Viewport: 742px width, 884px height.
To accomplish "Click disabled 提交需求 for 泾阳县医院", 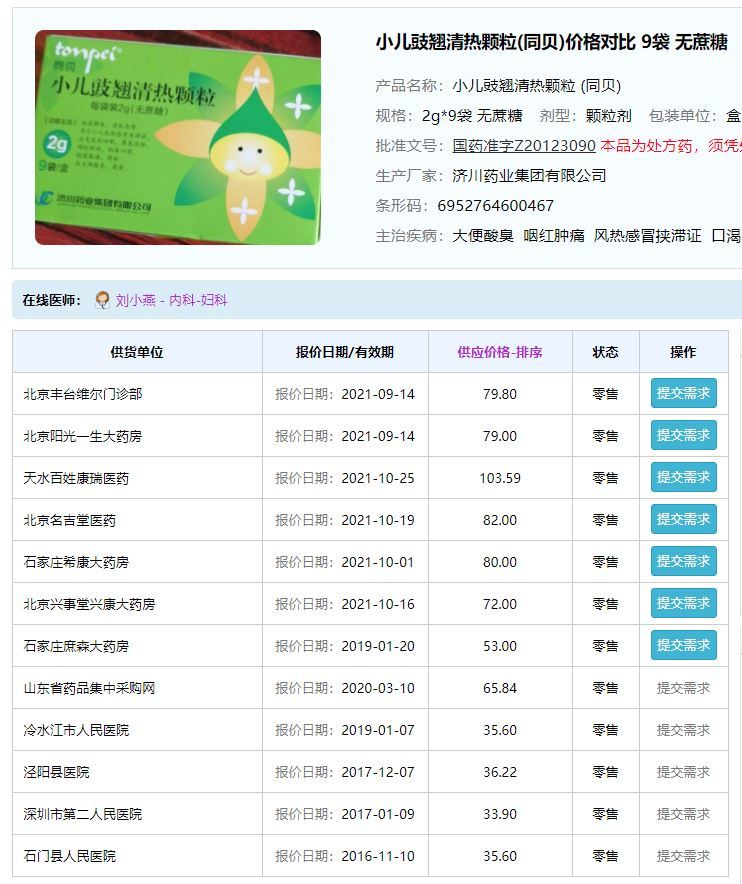I will [x=683, y=772].
